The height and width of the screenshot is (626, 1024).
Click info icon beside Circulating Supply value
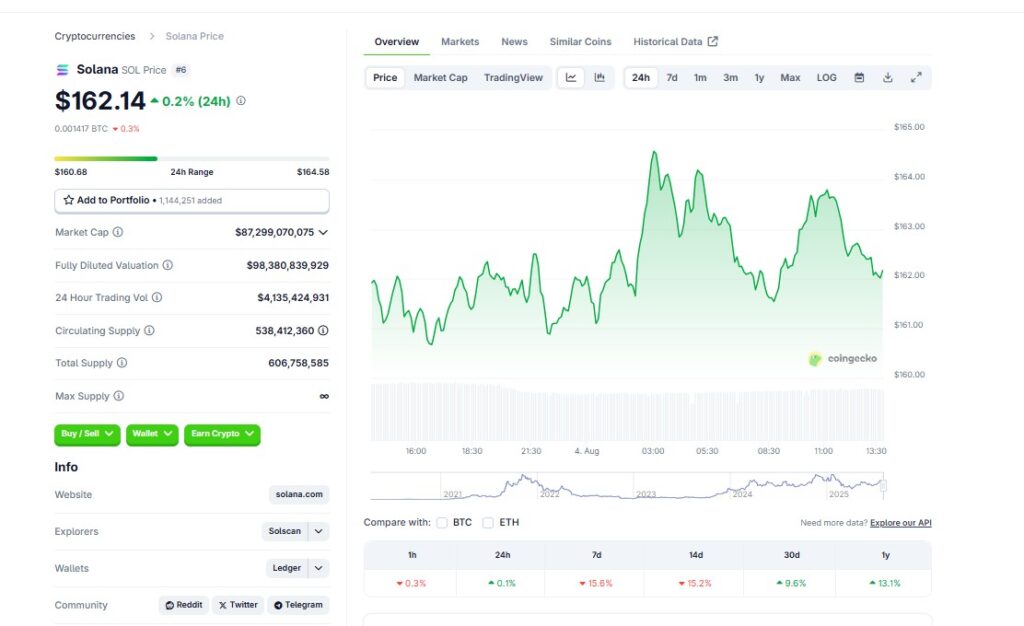click(323, 331)
